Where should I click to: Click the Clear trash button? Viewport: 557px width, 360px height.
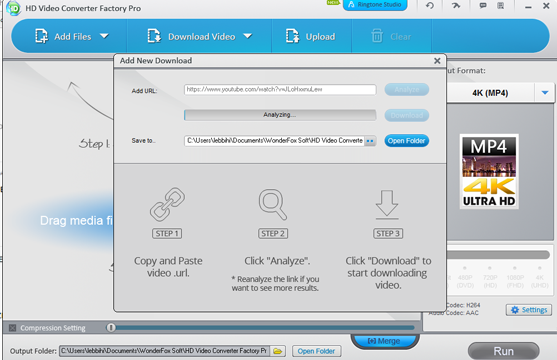(391, 37)
